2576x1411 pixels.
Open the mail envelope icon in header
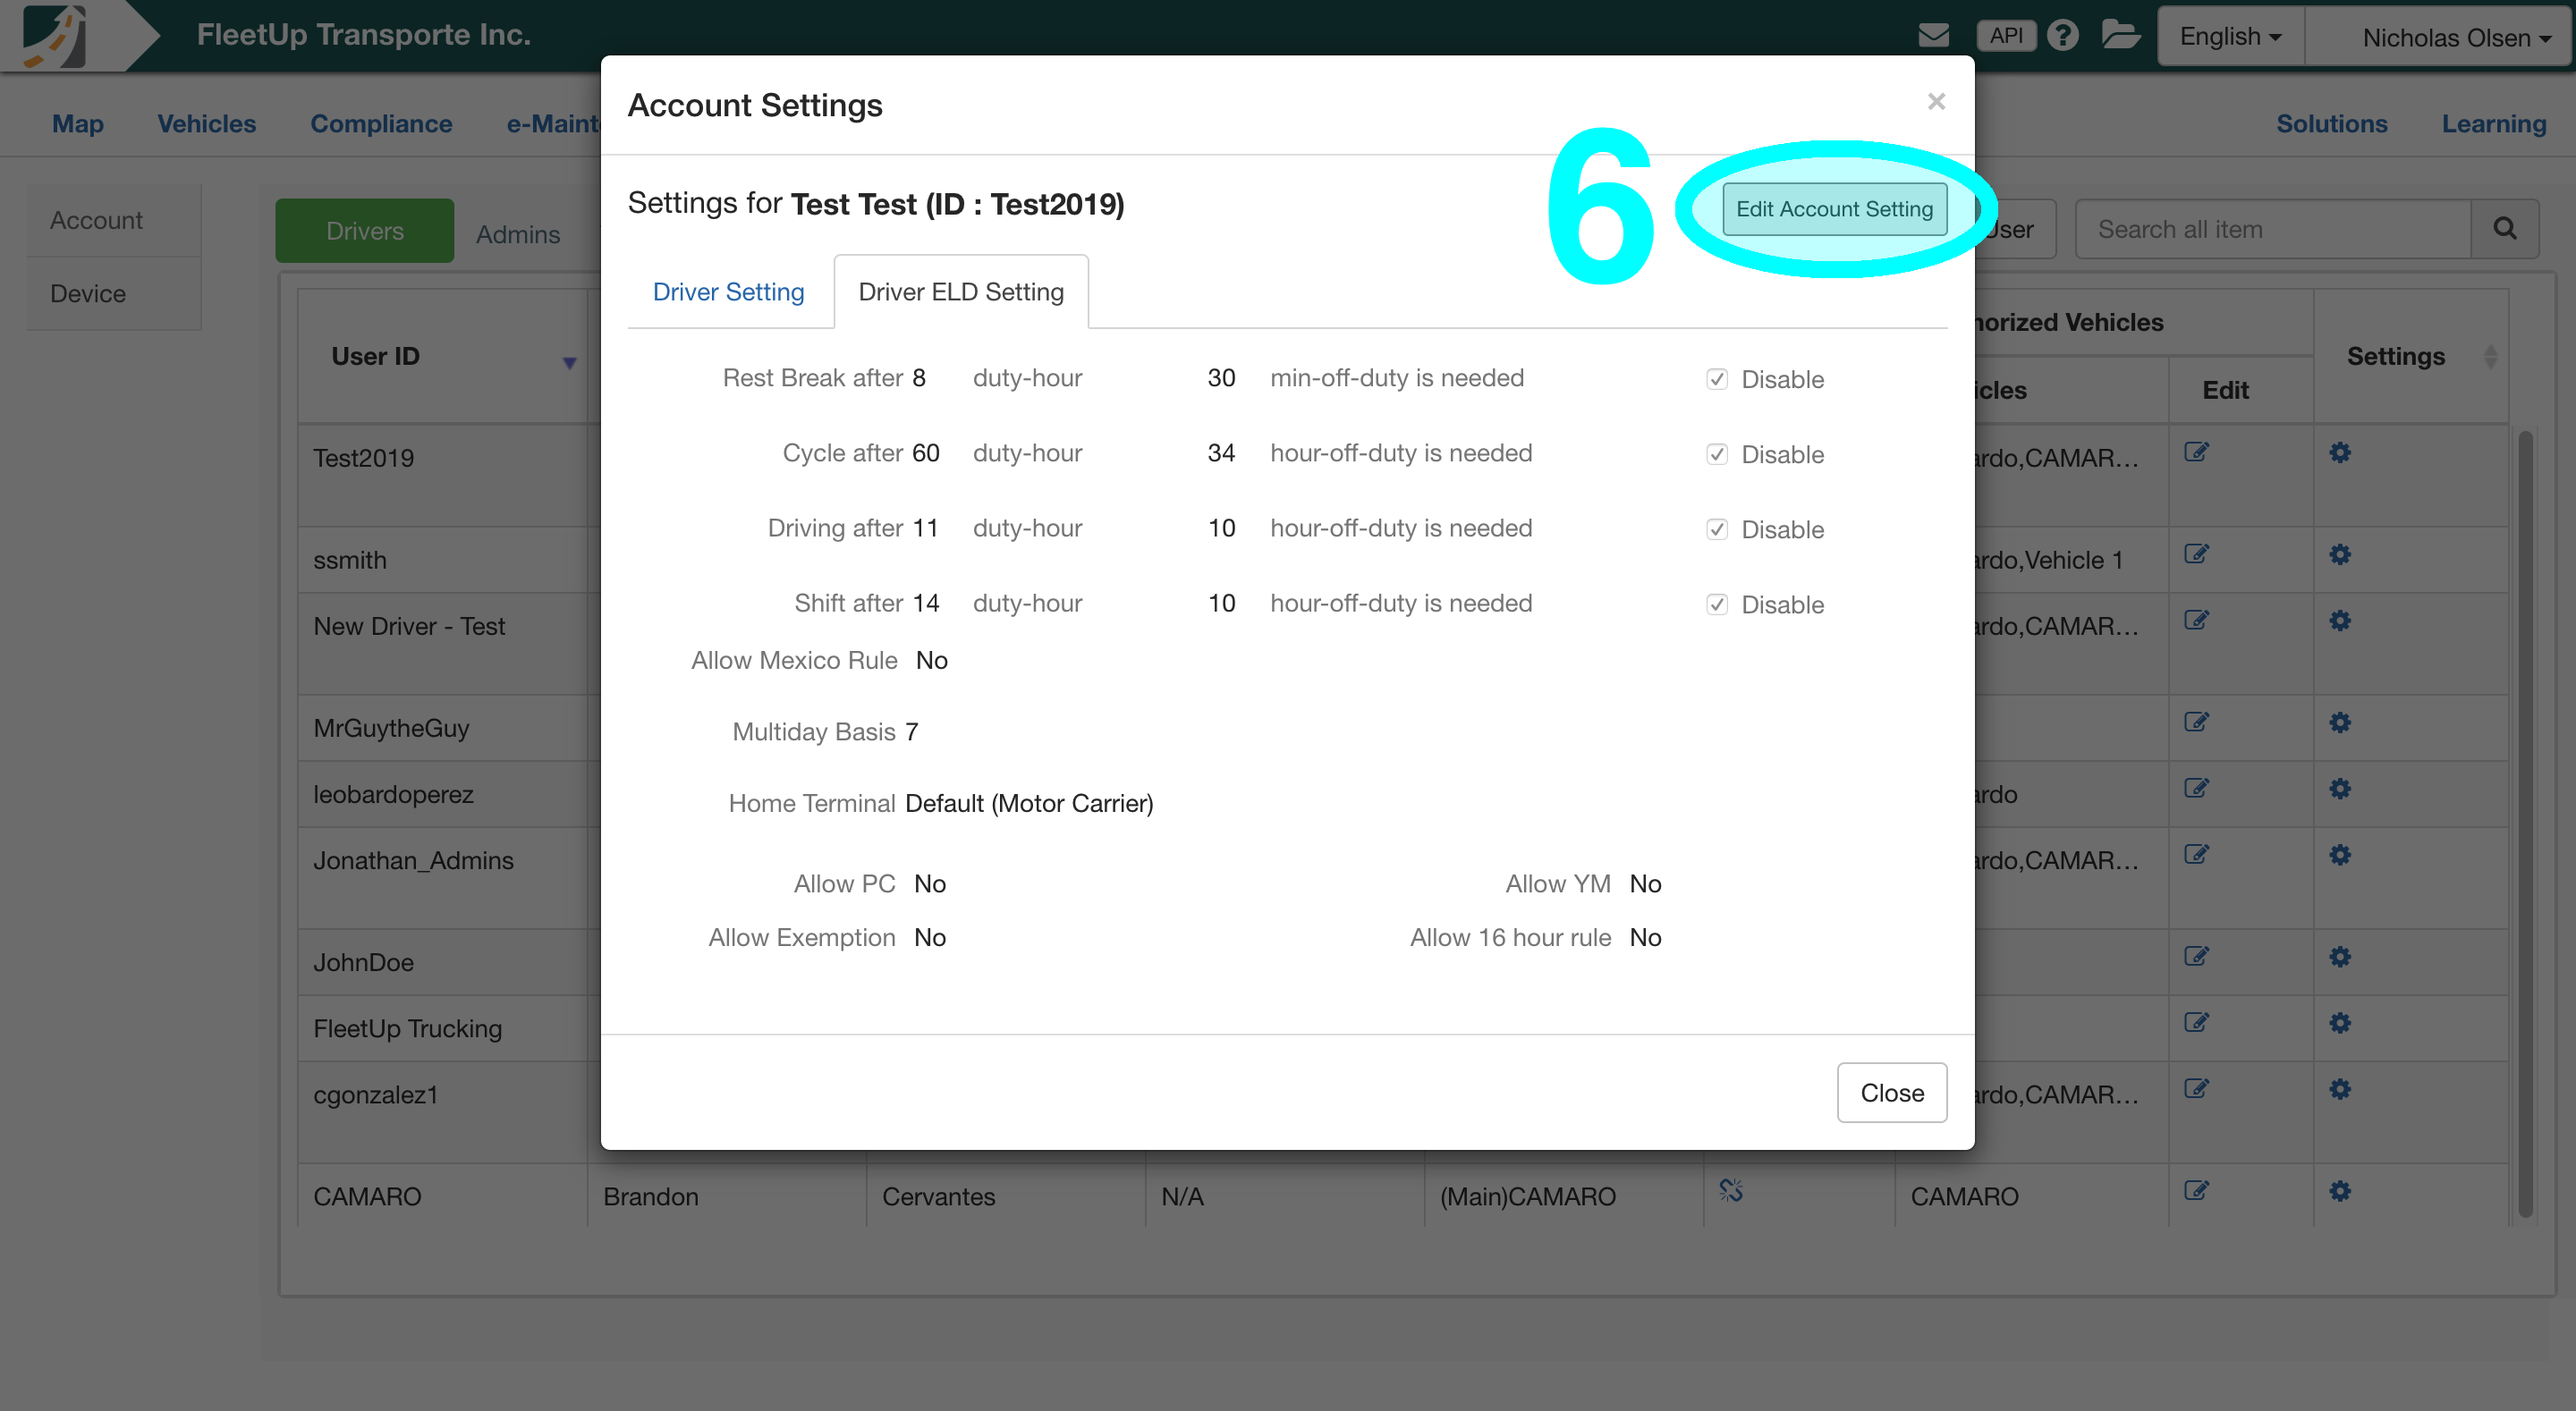(1933, 36)
